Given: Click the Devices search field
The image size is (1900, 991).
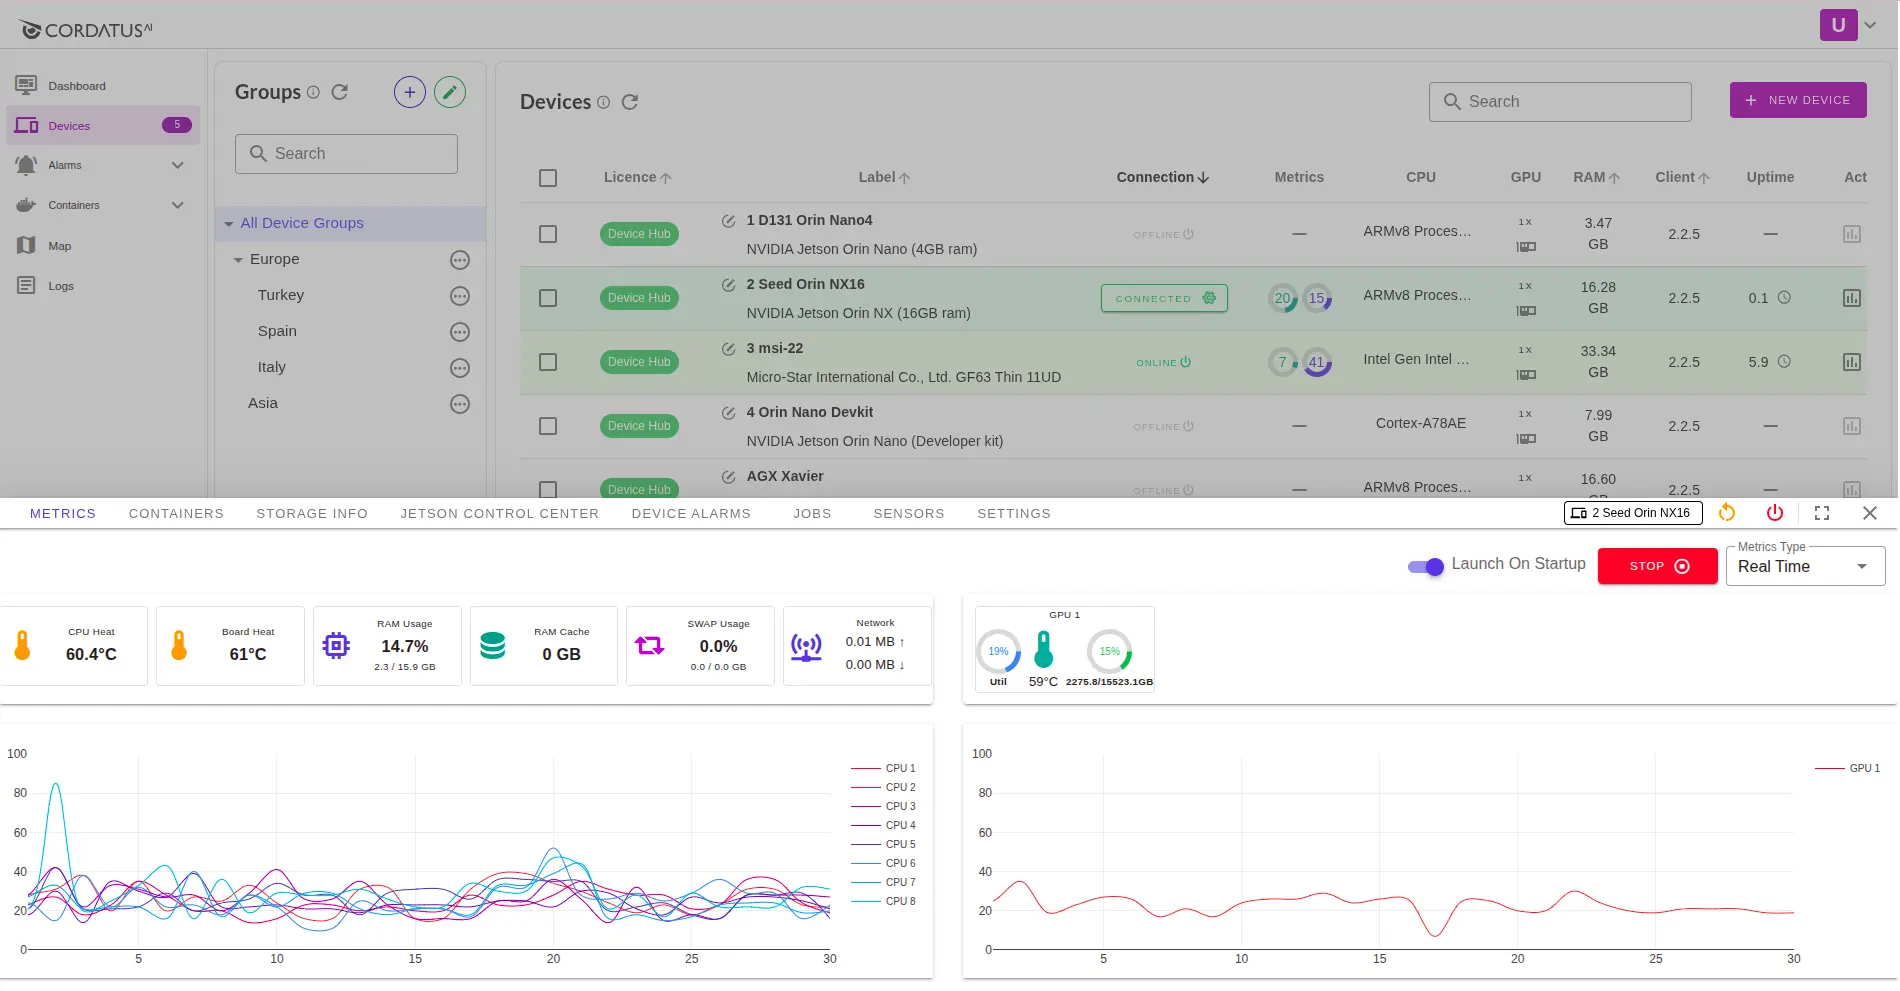Looking at the screenshot, I should (1560, 102).
